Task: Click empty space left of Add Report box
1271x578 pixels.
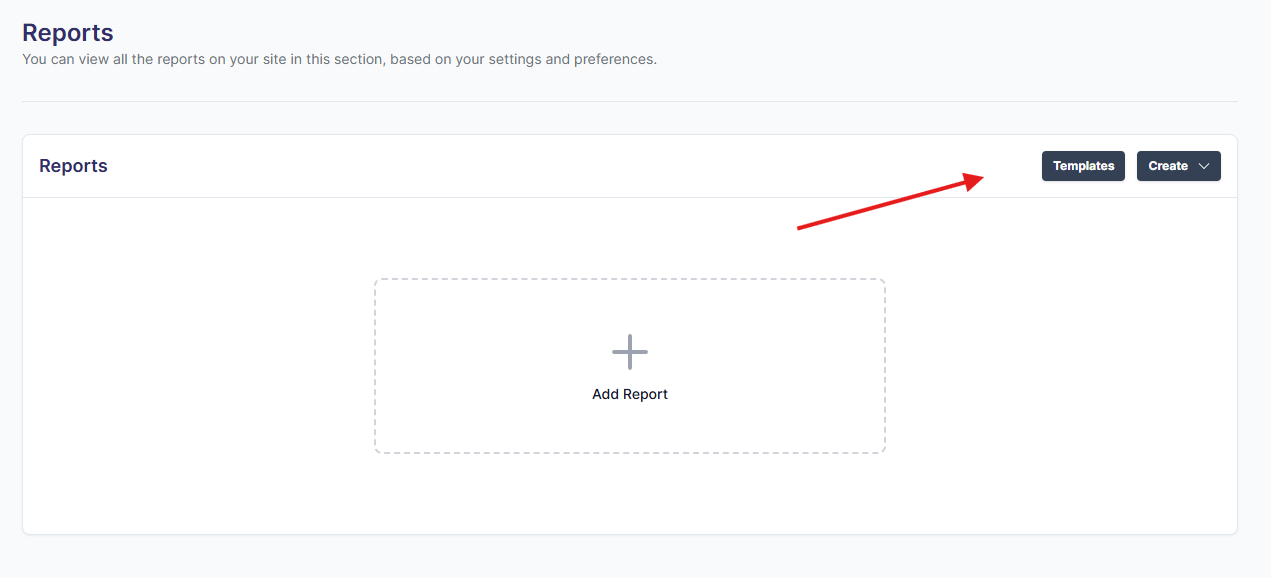Action: coord(200,366)
